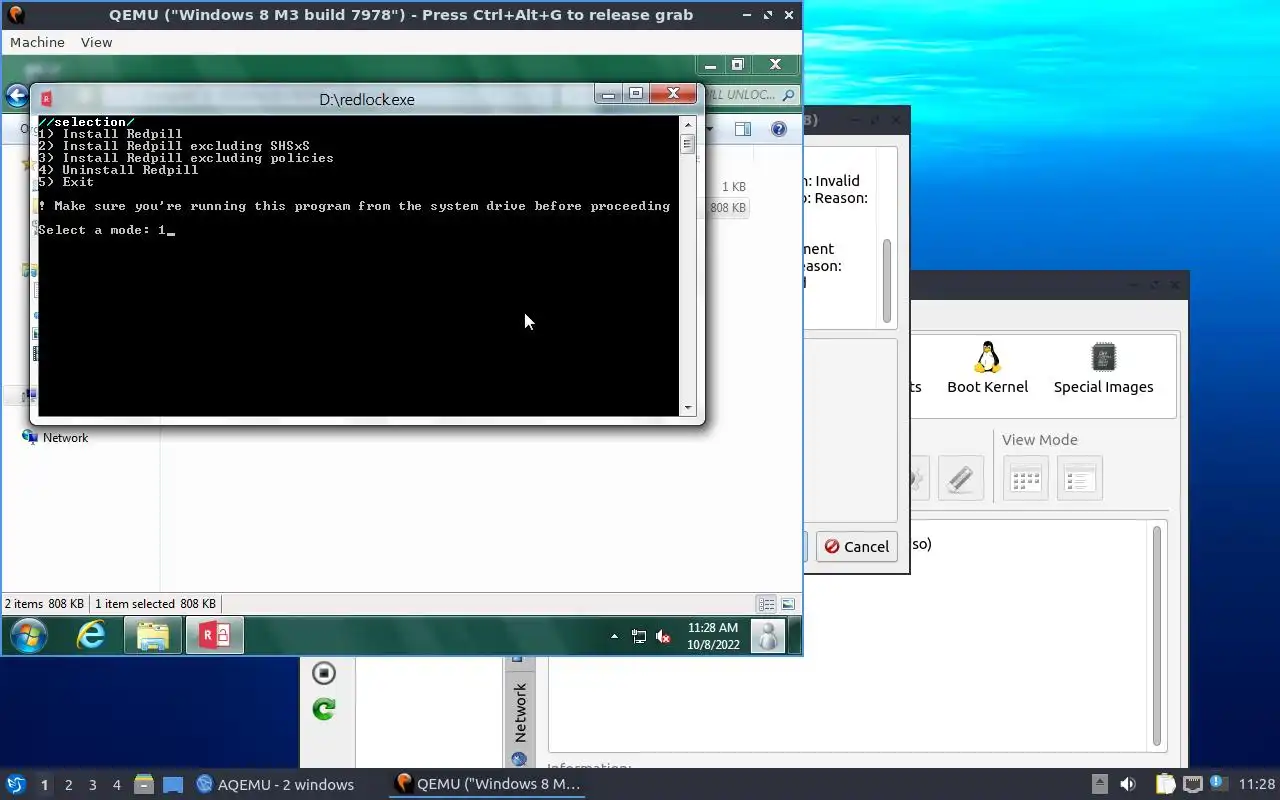This screenshot has width=1280, height=800.
Task: Open the Windows Start orb
Action: pyautogui.click(x=28, y=636)
